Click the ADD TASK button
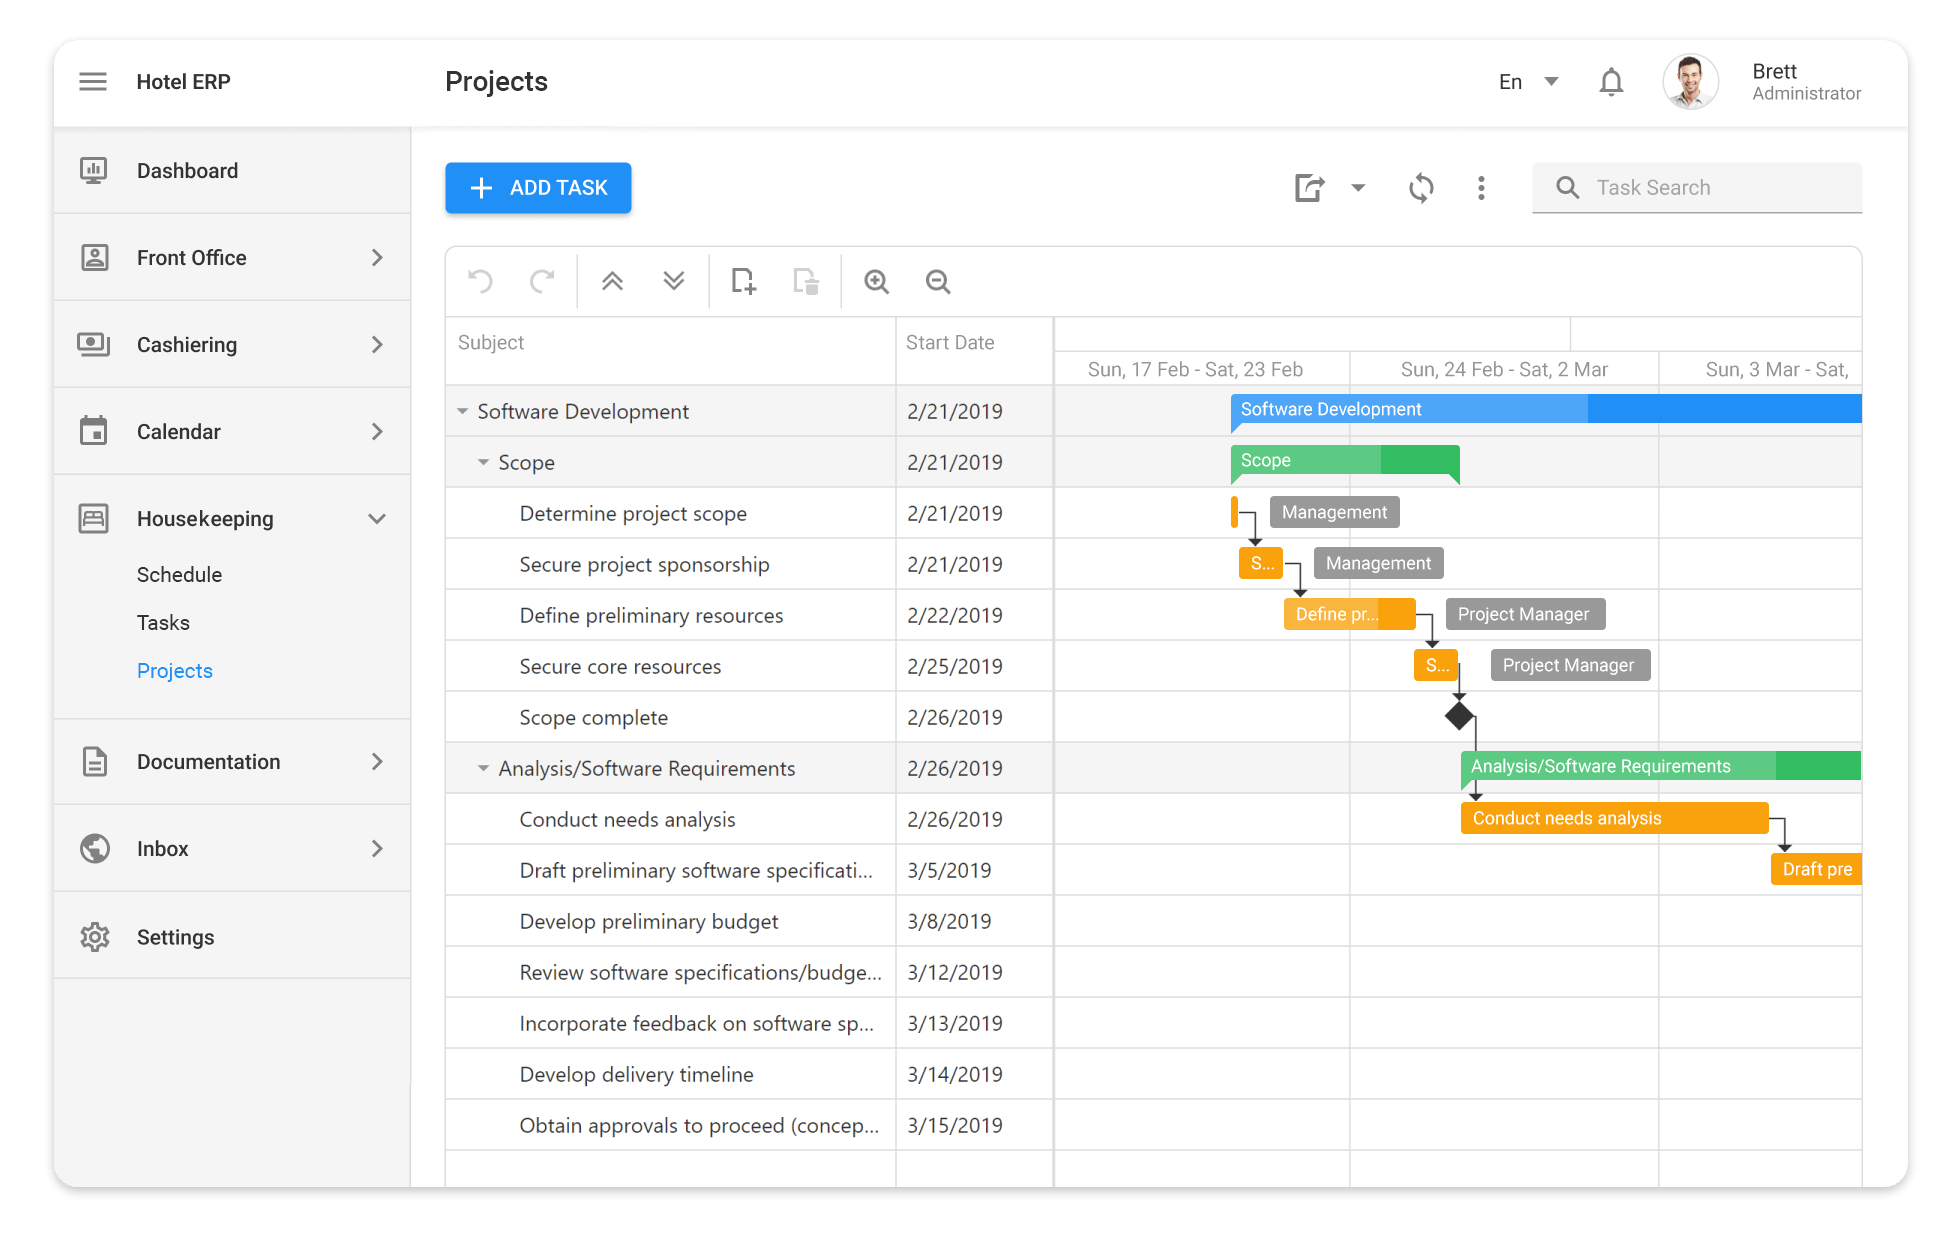 pos(537,188)
